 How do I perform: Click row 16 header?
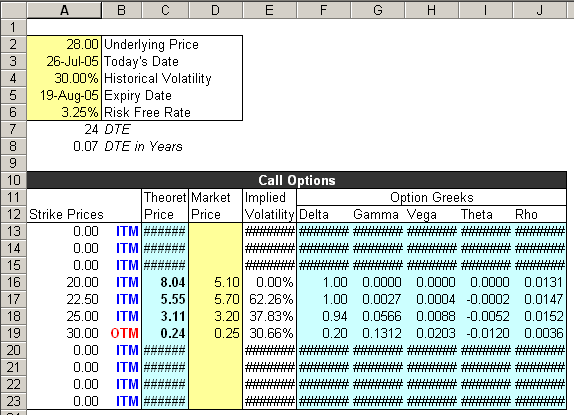coord(13,282)
